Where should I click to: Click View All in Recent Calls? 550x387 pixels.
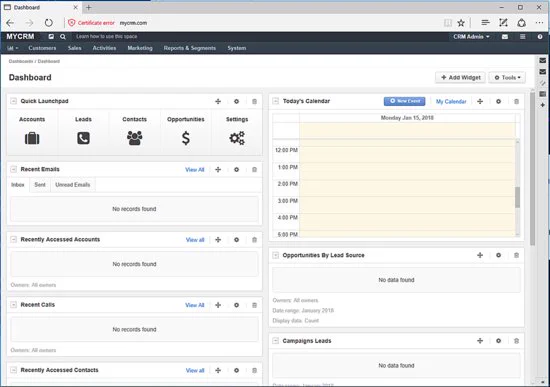point(195,305)
